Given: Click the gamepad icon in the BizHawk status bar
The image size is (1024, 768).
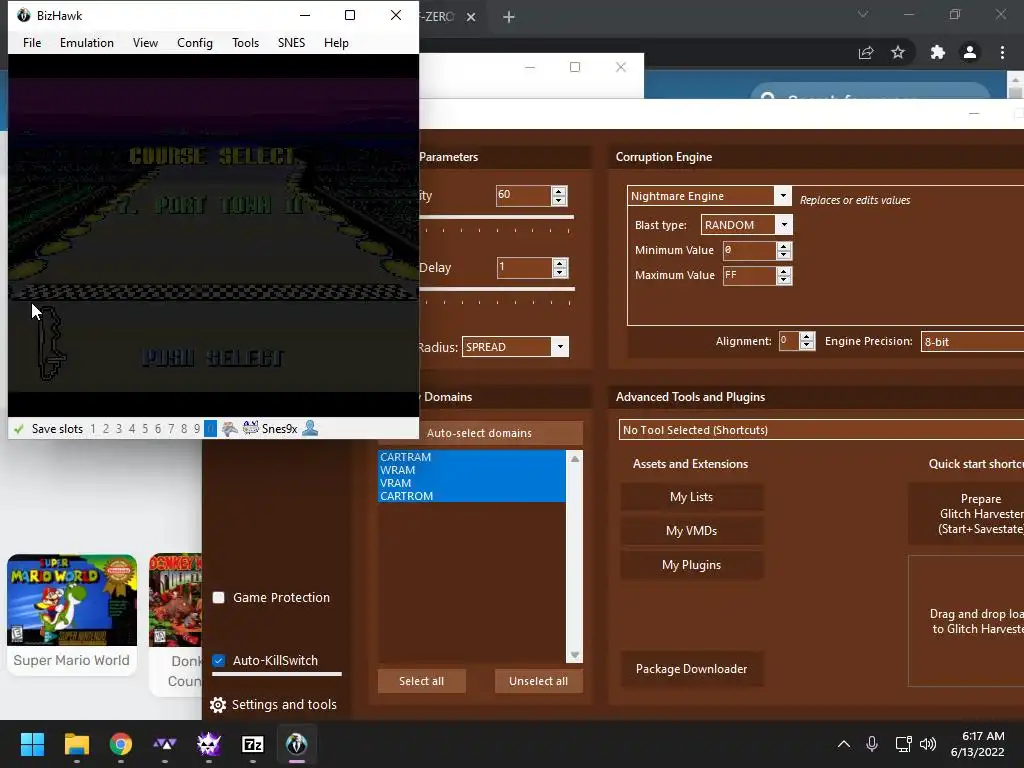Looking at the screenshot, I should [230, 428].
